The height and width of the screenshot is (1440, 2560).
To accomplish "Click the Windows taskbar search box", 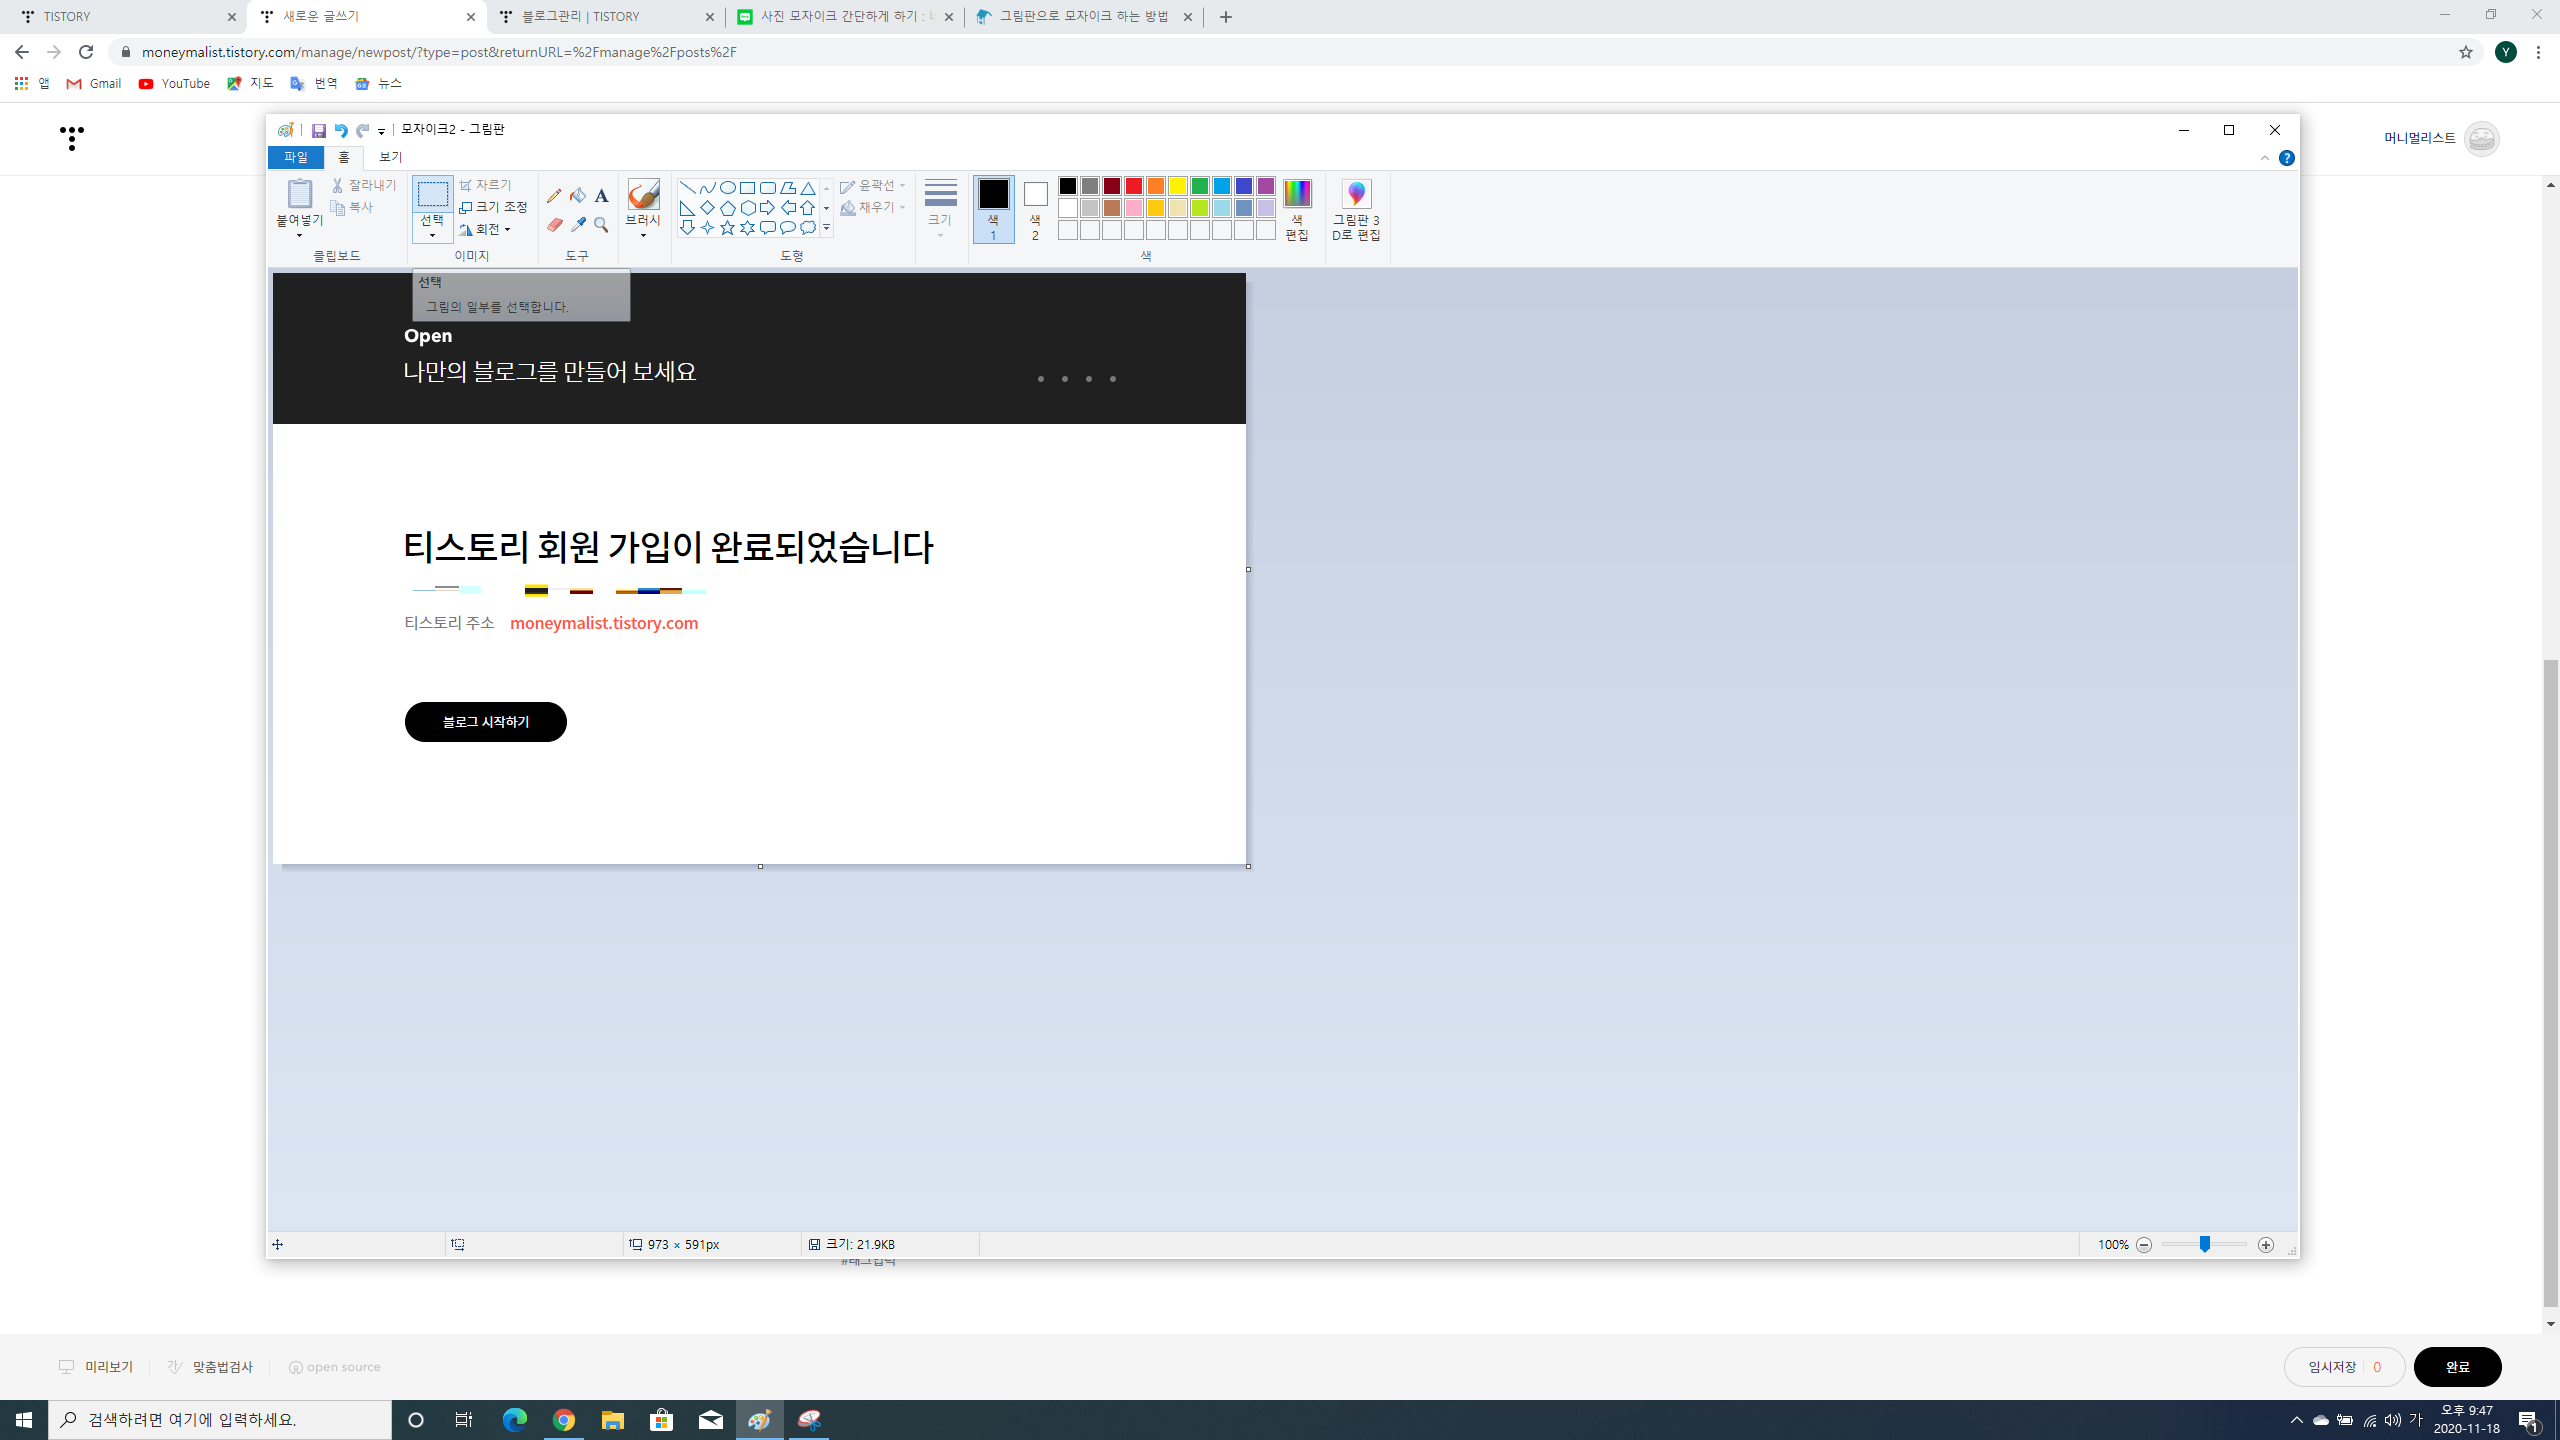I will (x=220, y=1420).
